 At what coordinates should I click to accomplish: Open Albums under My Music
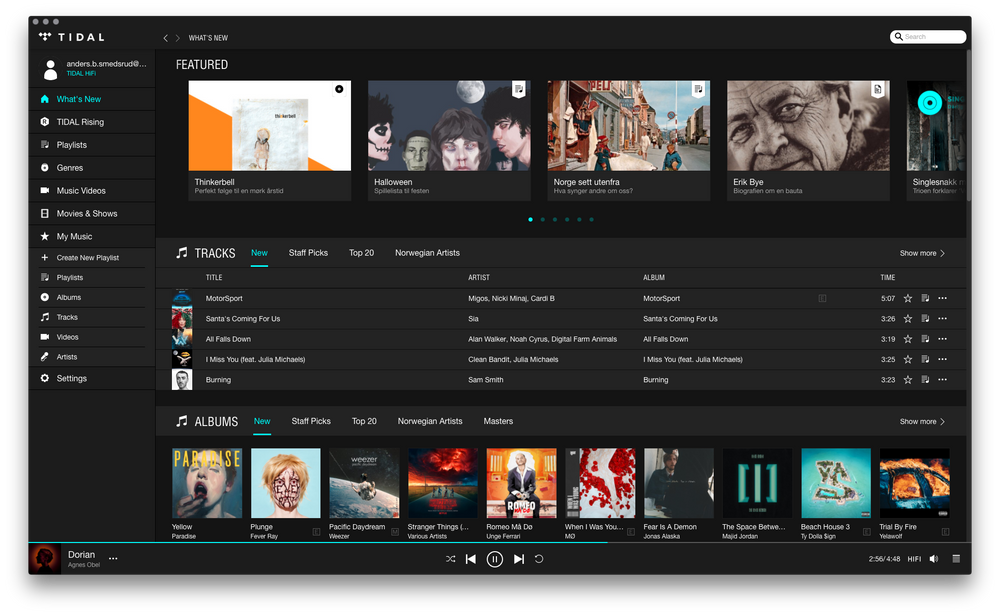pyautogui.click(x=68, y=297)
